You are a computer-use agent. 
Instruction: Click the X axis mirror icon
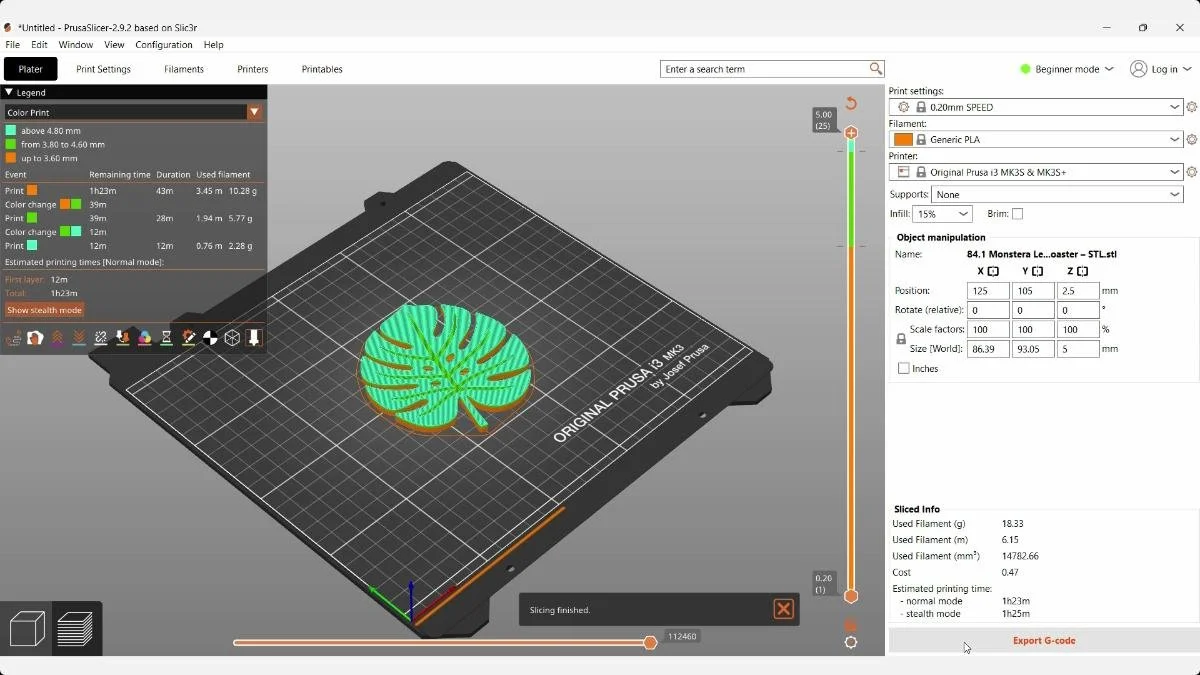[993, 271]
